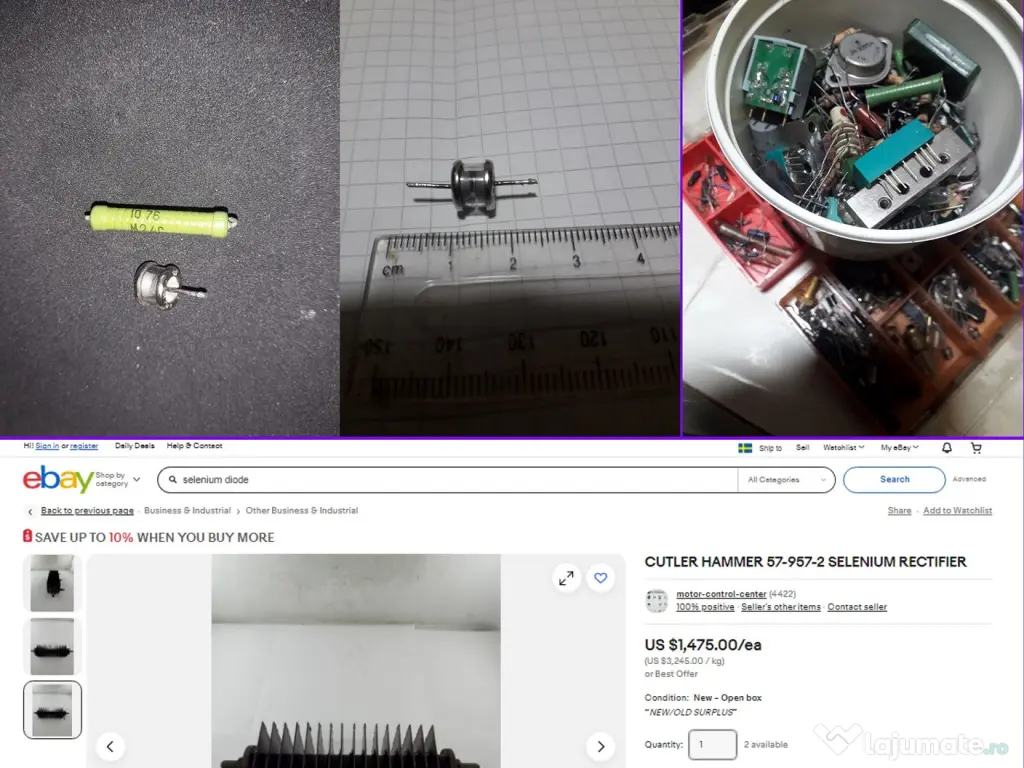Expand product photo with the fullscreen icon

(x=566, y=578)
